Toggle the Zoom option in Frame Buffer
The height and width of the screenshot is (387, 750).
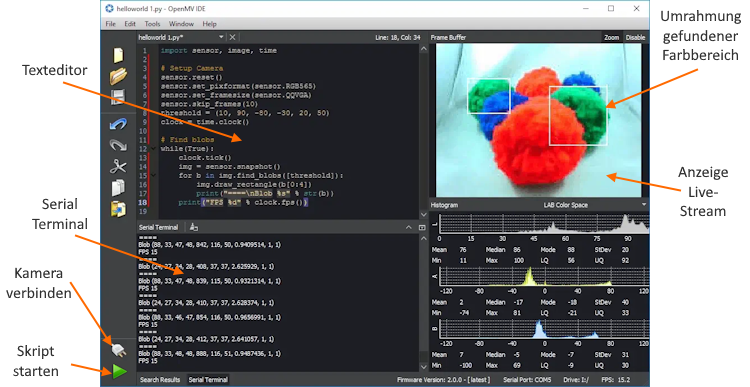611,37
